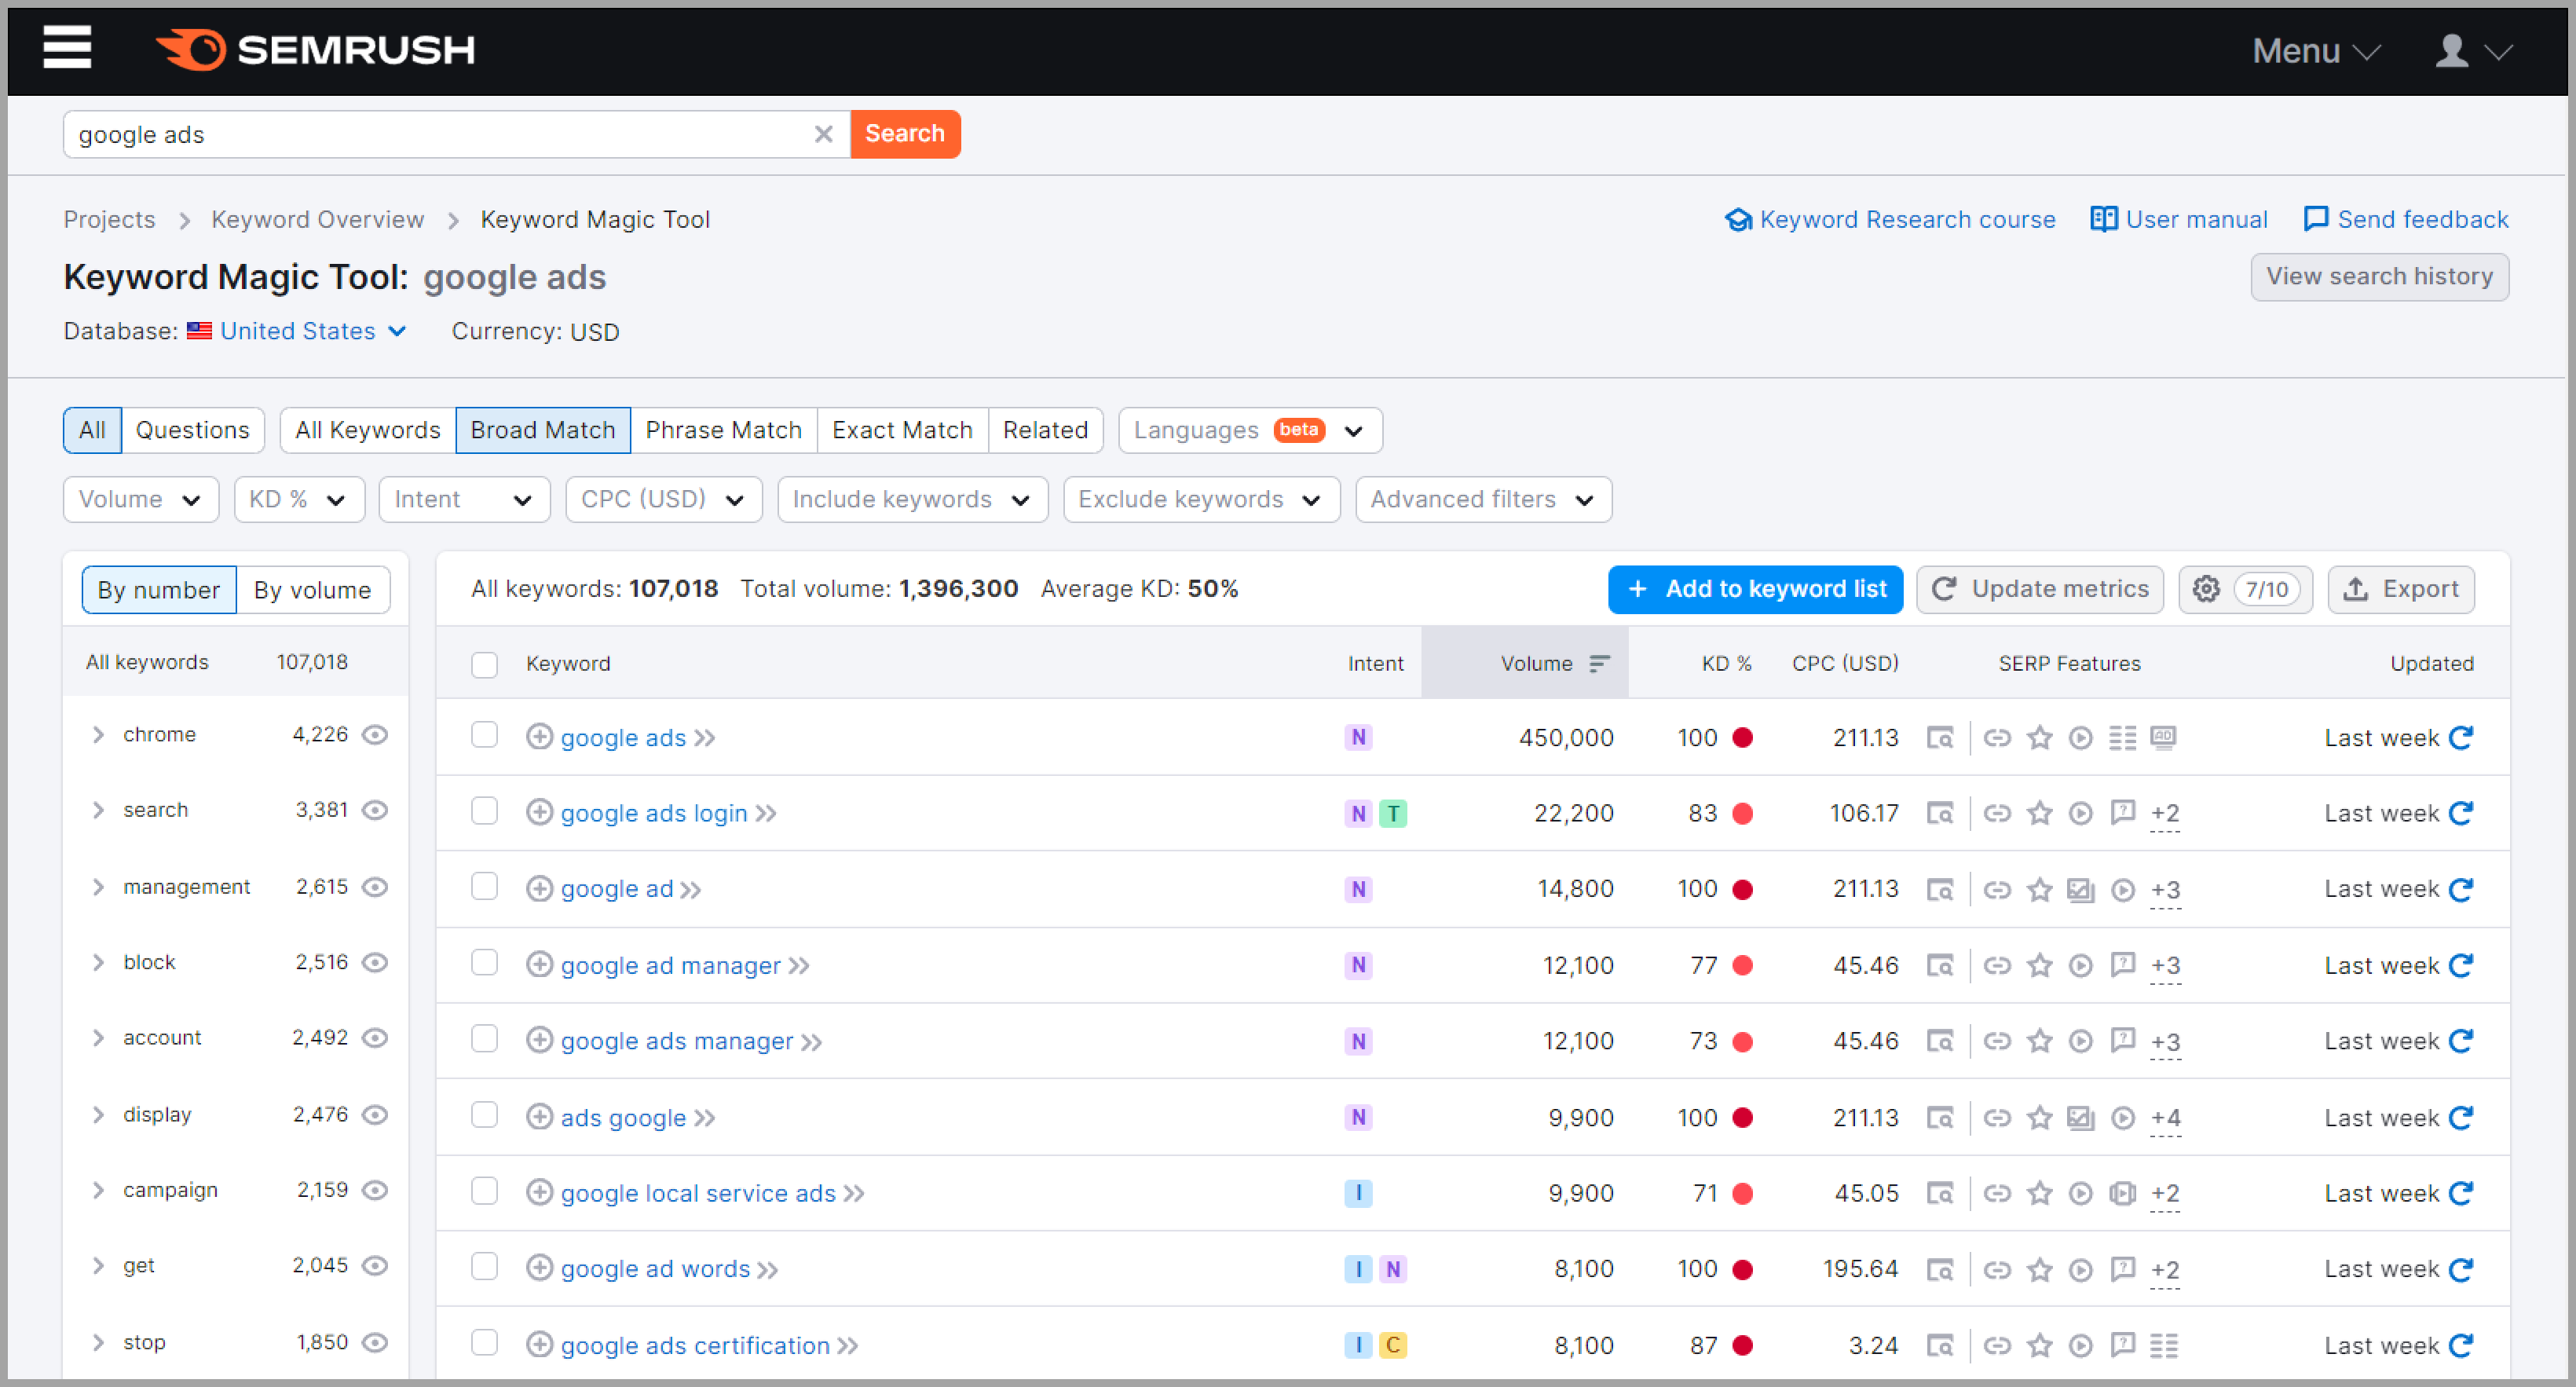Viewport: 2576px width, 1387px height.
Task: Click C intent badge for google ads certification
Action: (x=1393, y=1345)
